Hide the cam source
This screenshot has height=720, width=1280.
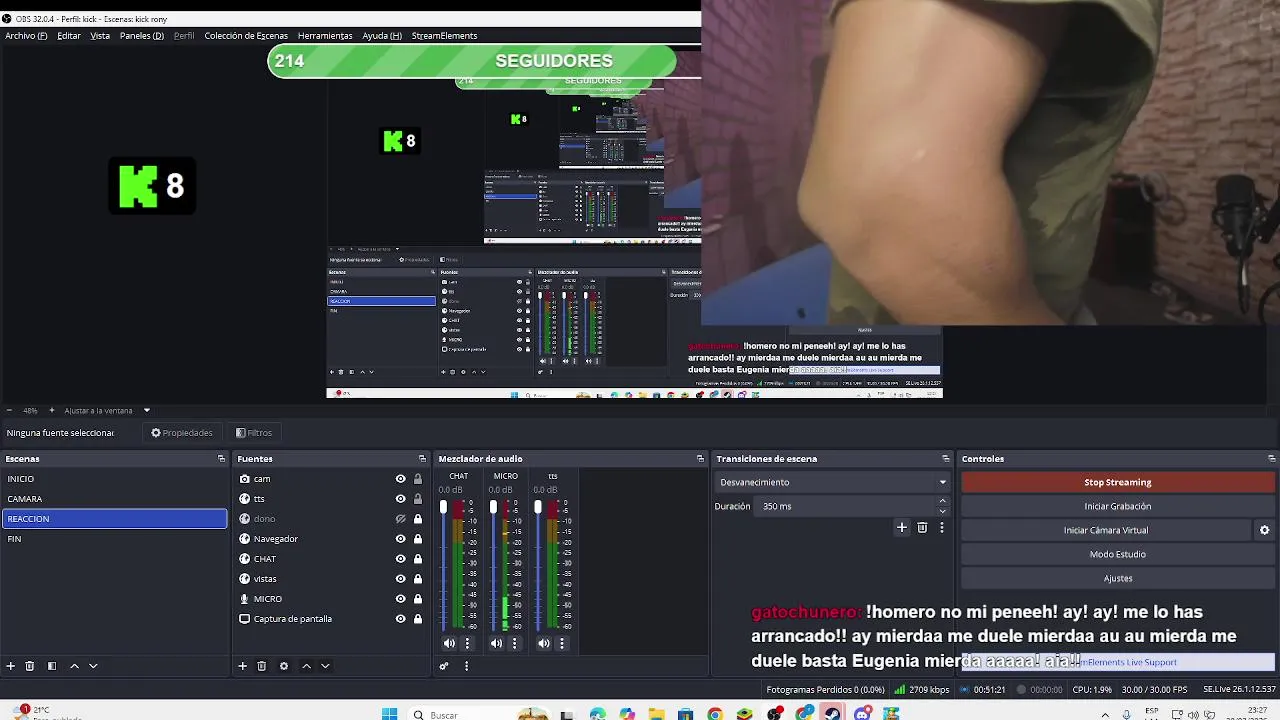[401, 479]
